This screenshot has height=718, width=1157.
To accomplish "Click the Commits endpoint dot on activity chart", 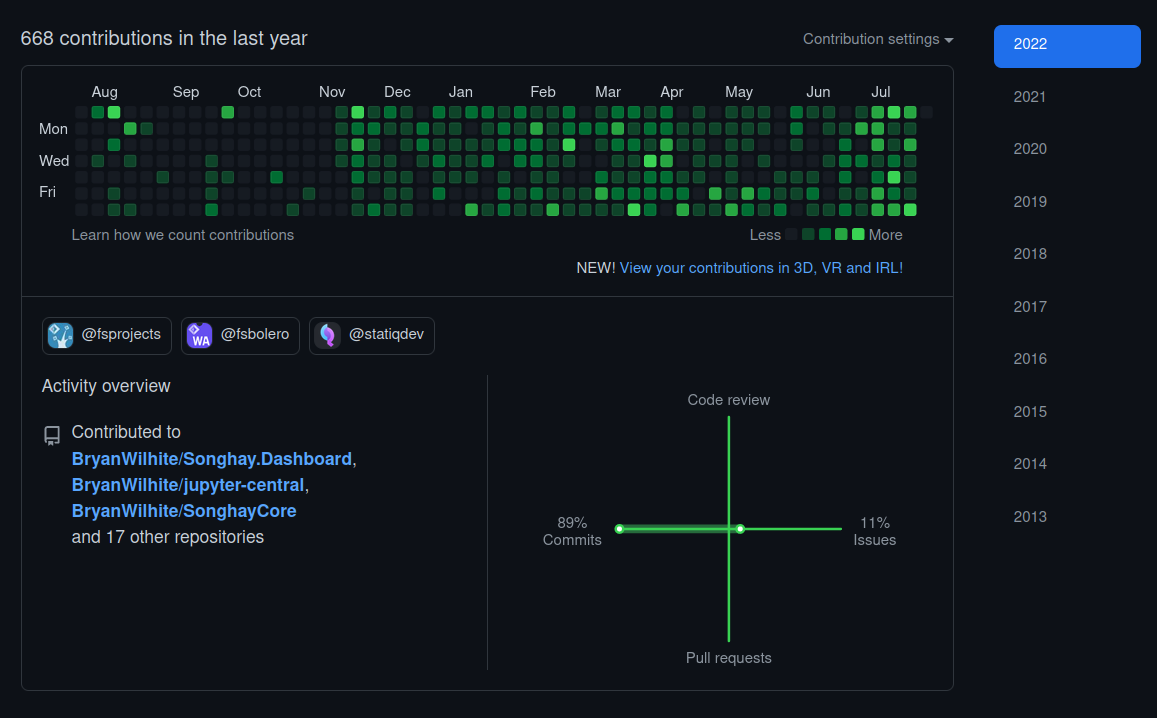I will tap(620, 528).
